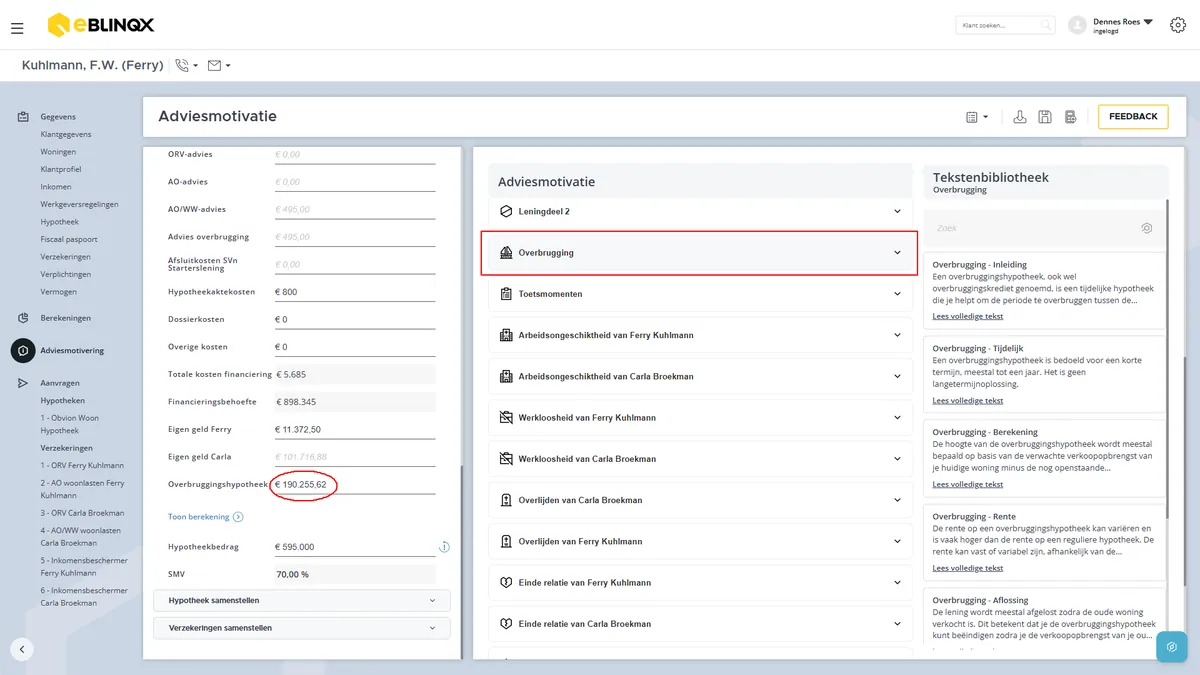Screen dimensions: 1200x675
Task: Click the Hypotheekaktekosten input field
Action: pyautogui.click(x=355, y=292)
